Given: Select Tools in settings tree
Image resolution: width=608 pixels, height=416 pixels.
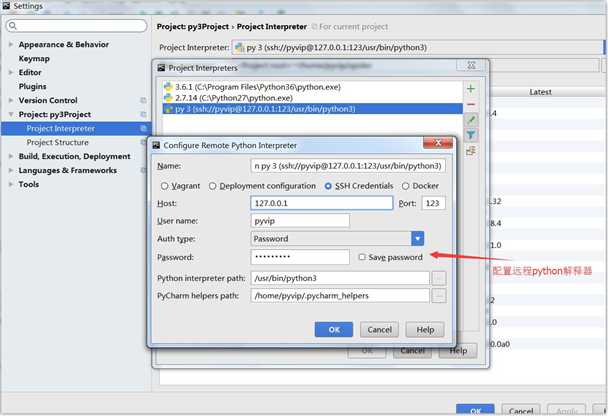Looking at the screenshot, I should click(29, 184).
